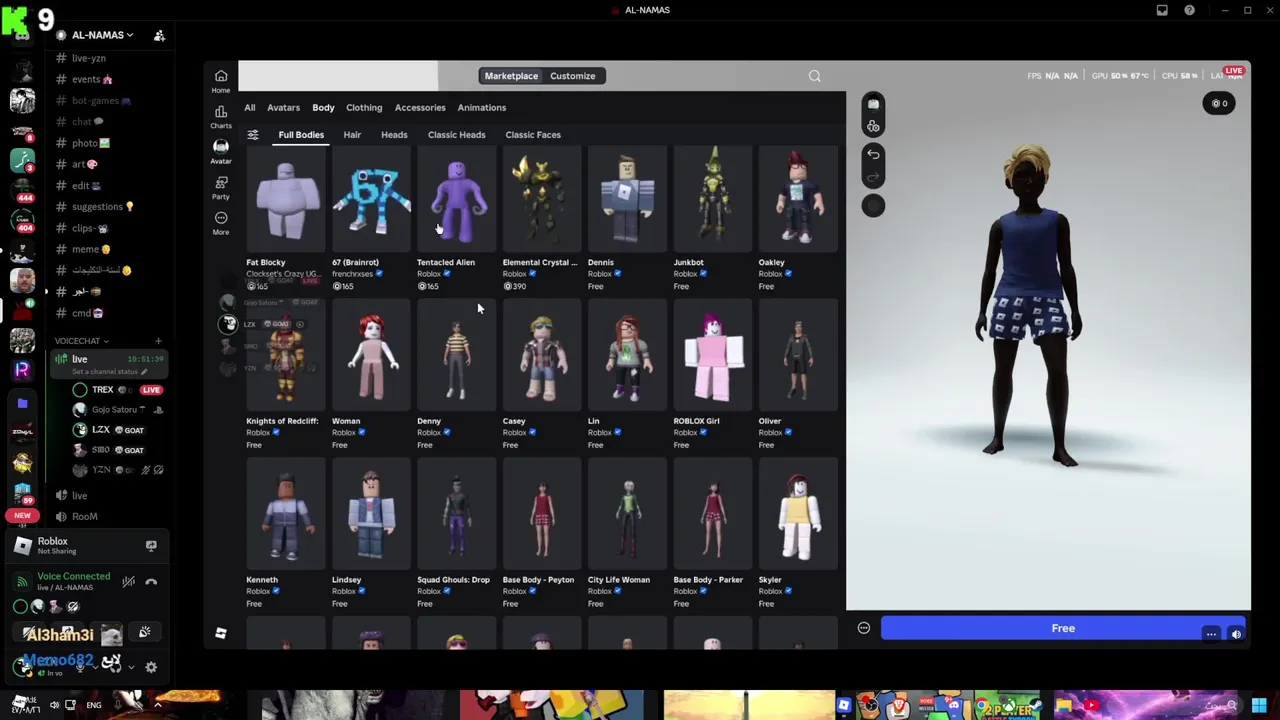The image size is (1280, 720).
Task: Click the redo arrow in avatar preview
Action: pyautogui.click(x=873, y=178)
